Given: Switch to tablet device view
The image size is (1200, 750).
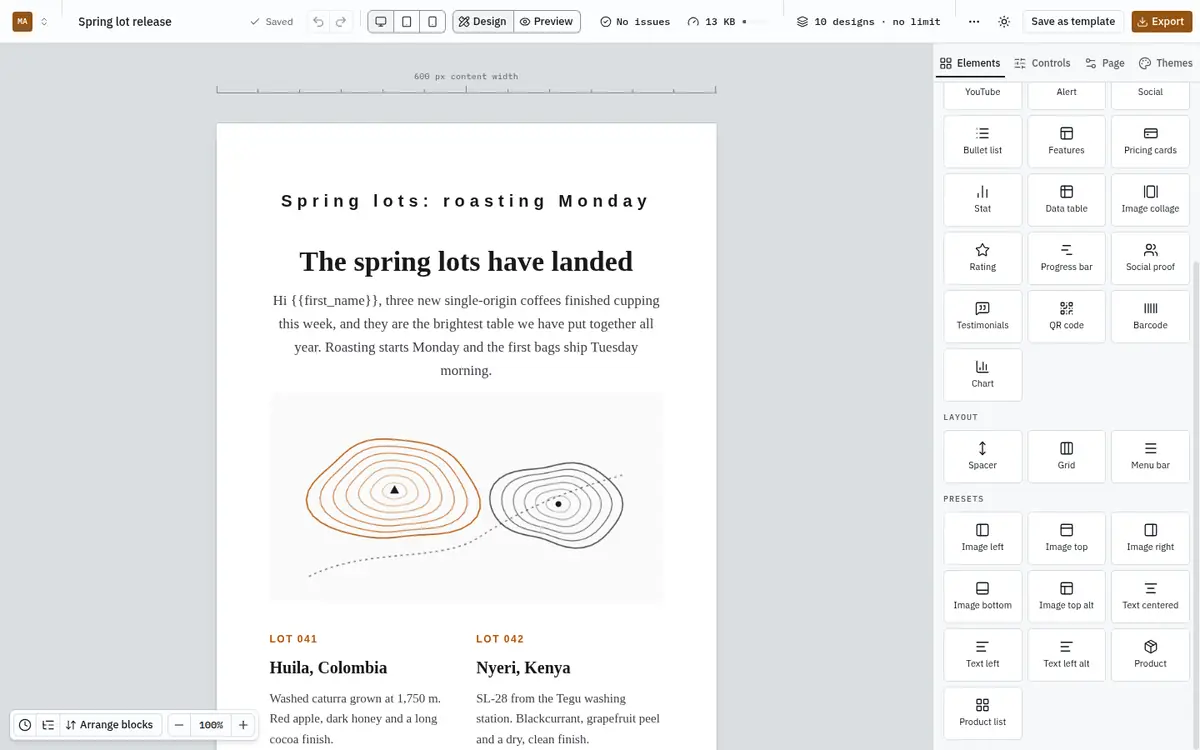Looking at the screenshot, I should pyautogui.click(x=406, y=21).
